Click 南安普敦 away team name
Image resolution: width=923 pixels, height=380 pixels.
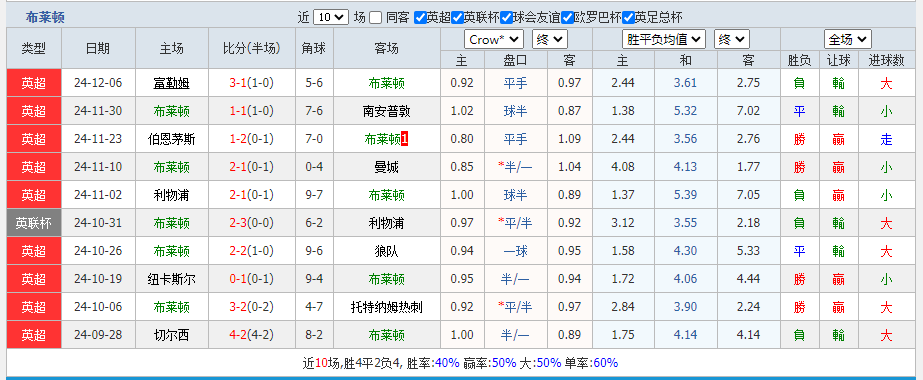coord(387,111)
